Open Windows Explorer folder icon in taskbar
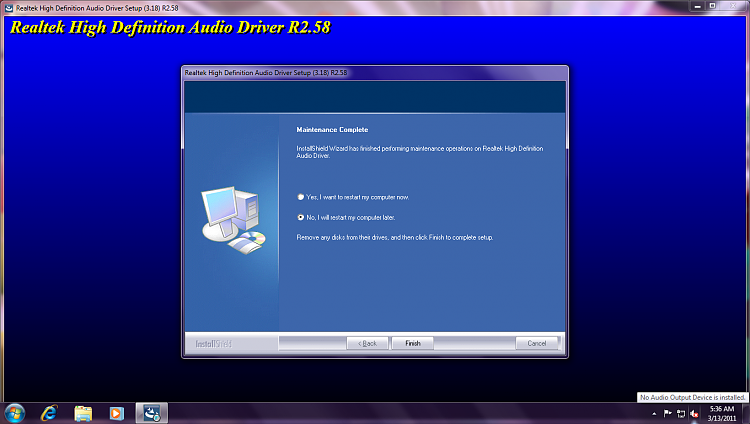The height and width of the screenshot is (424, 750). pos(83,413)
